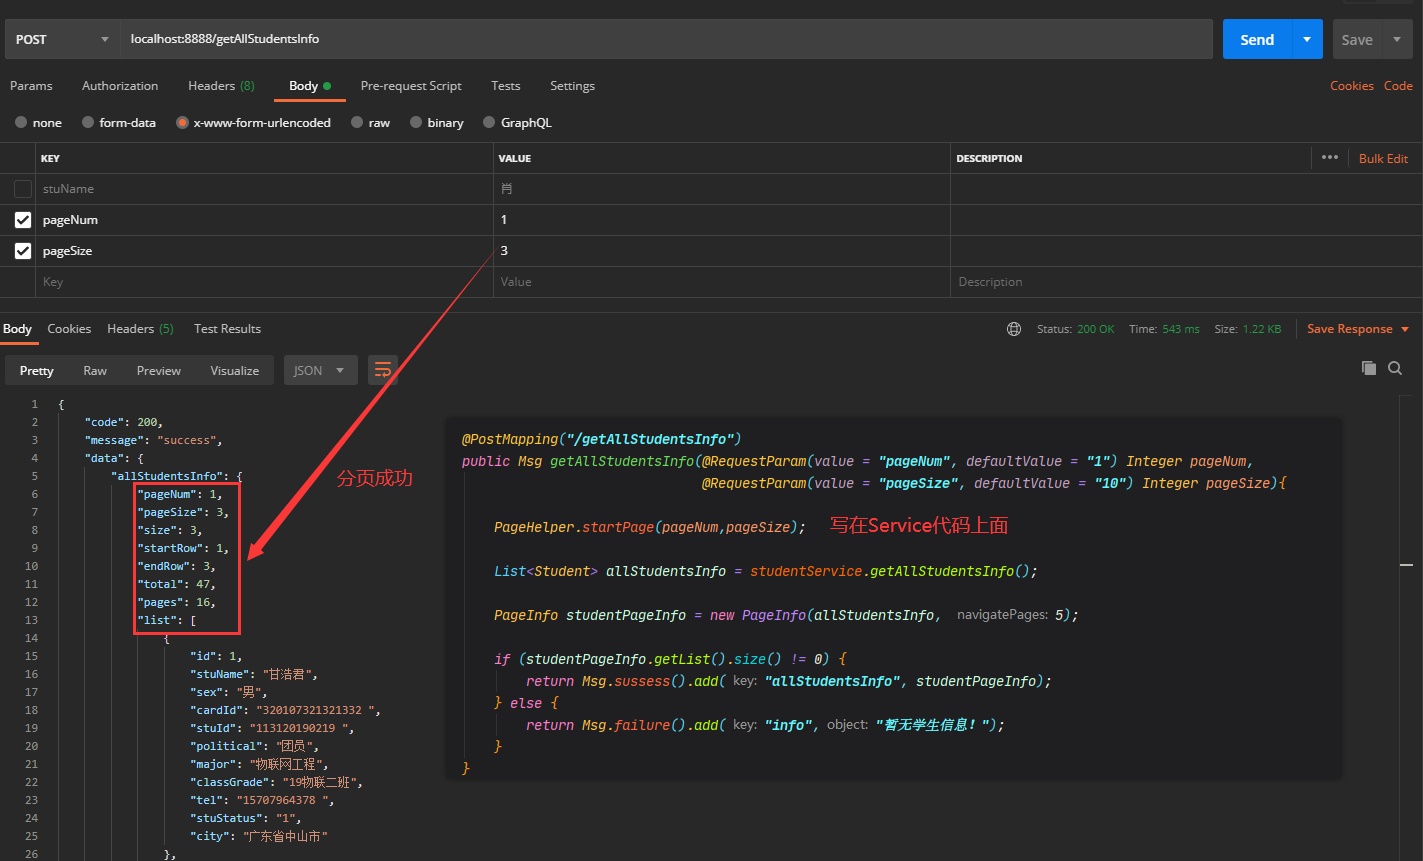This screenshot has height=861, width=1423.
Task: Open the response Headers (5) tab
Action: coord(140,329)
